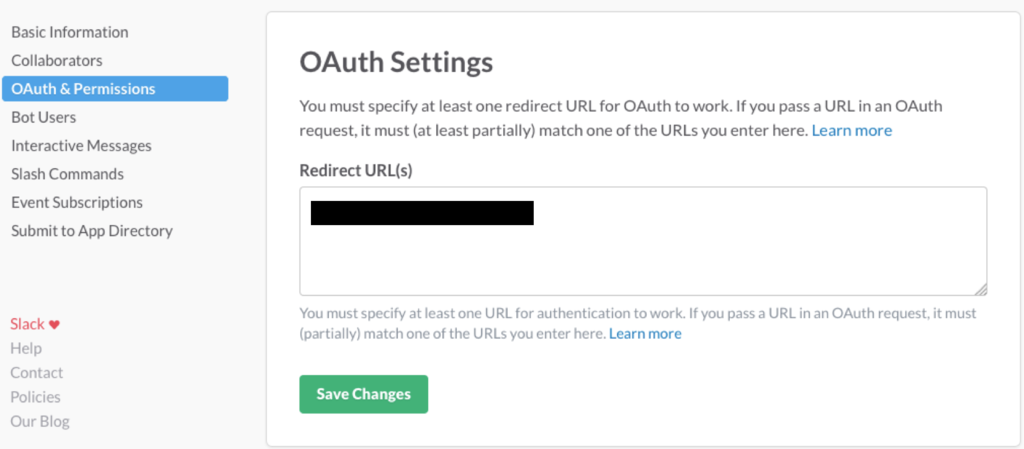Click the redacted redirect URL entry
The image size is (1024, 449).
pos(423,213)
